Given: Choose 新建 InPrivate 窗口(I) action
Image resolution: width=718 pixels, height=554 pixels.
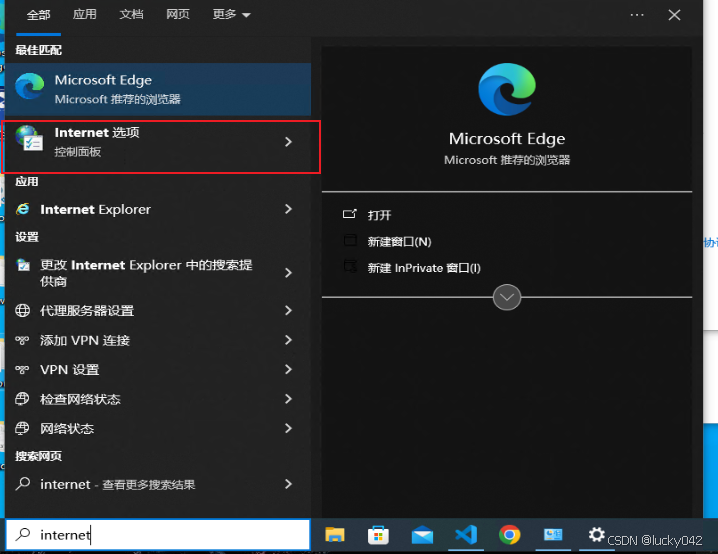Looking at the screenshot, I should click(x=424, y=268).
